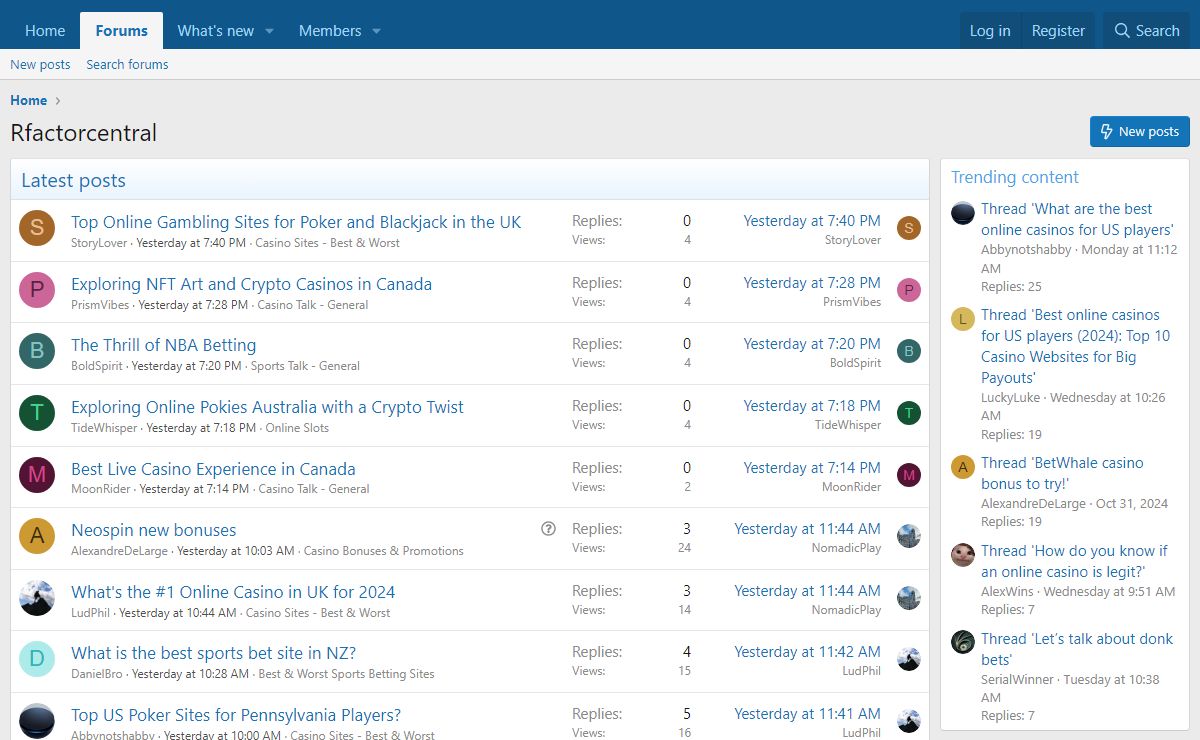
Task: Open the What's new navigation item
Action: pyautogui.click(x=215, y=31)
